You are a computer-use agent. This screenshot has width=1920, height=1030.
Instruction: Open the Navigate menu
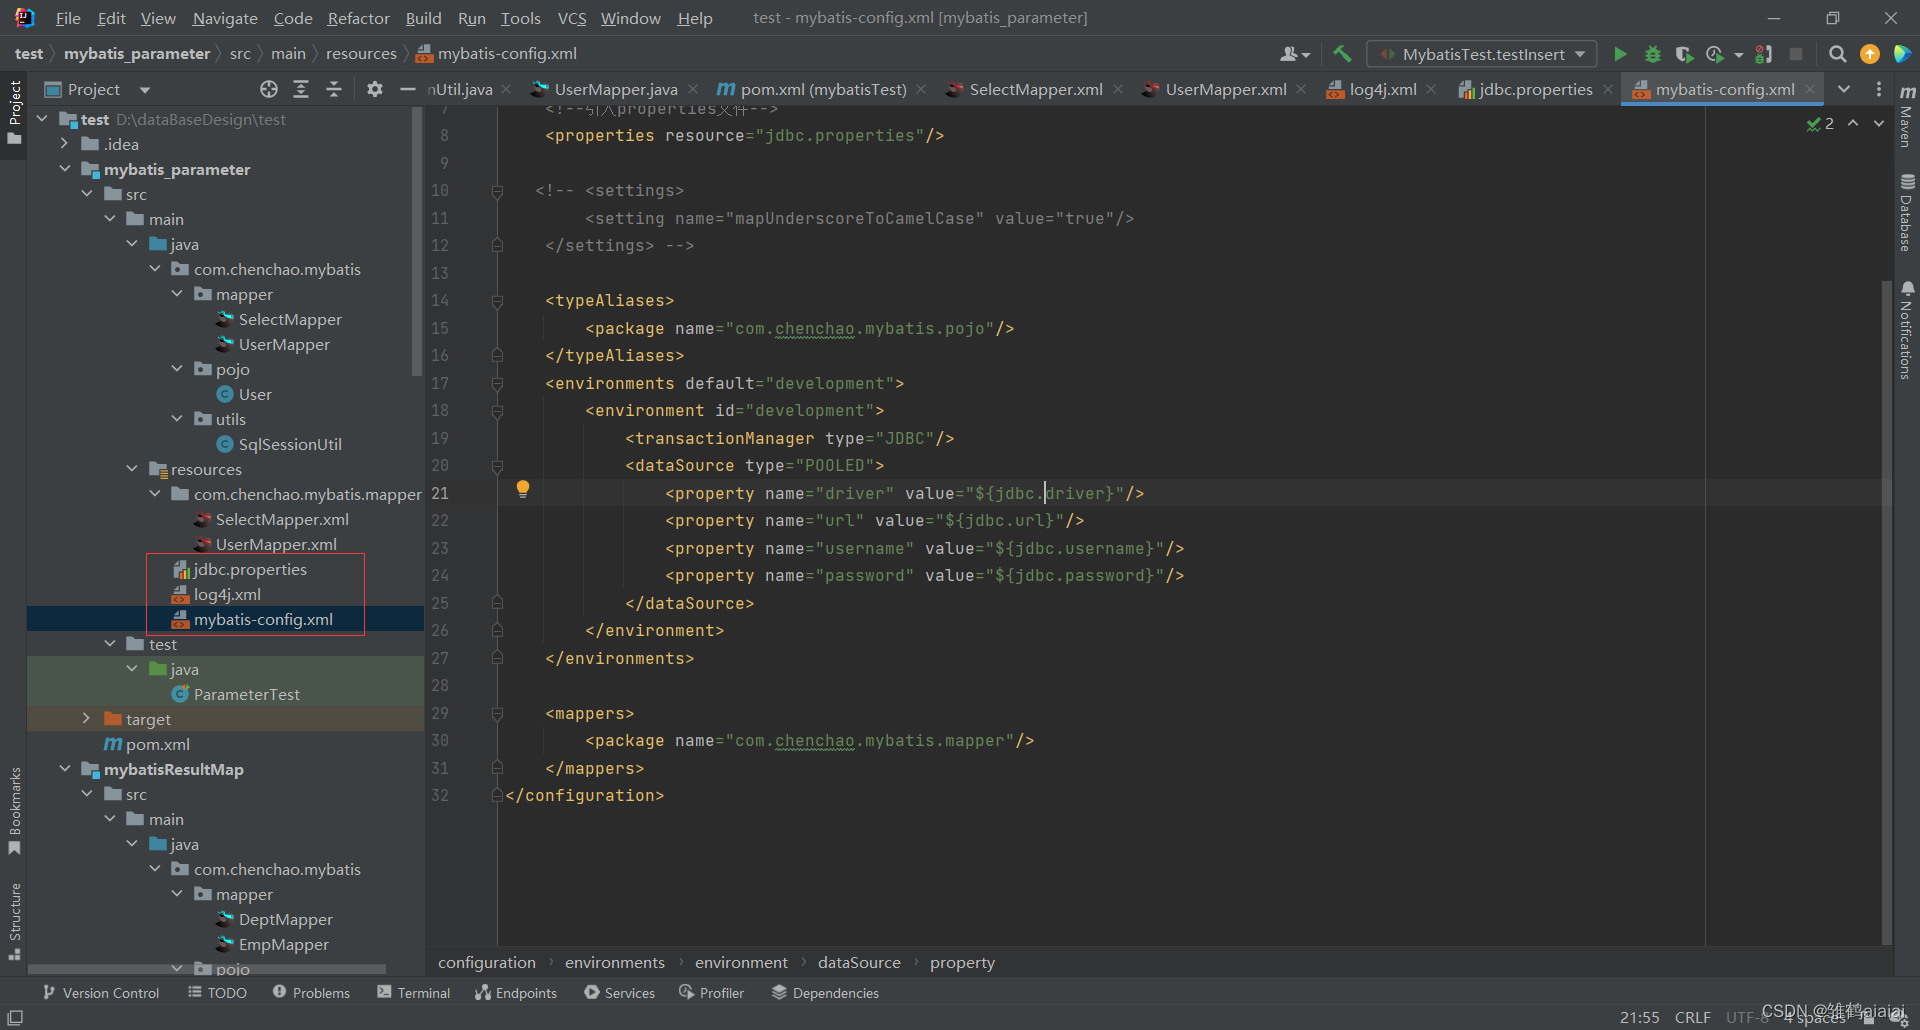click(x=225, y=18)
